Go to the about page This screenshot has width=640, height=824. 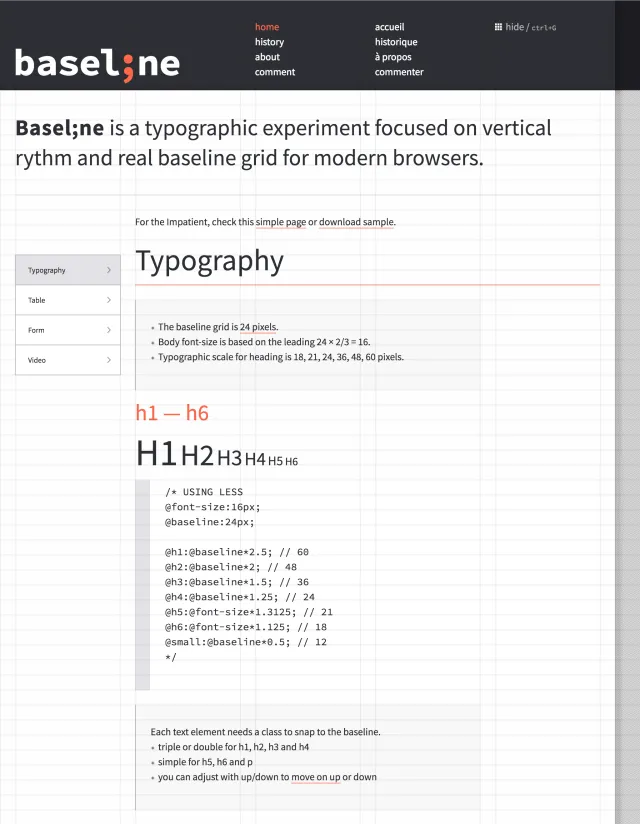point(267,57)
